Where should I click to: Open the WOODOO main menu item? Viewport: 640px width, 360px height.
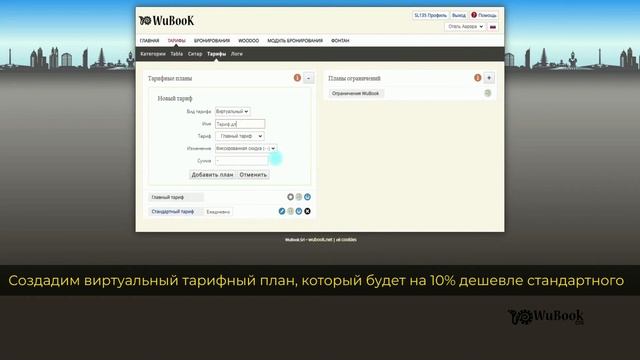tap(249, 41)
